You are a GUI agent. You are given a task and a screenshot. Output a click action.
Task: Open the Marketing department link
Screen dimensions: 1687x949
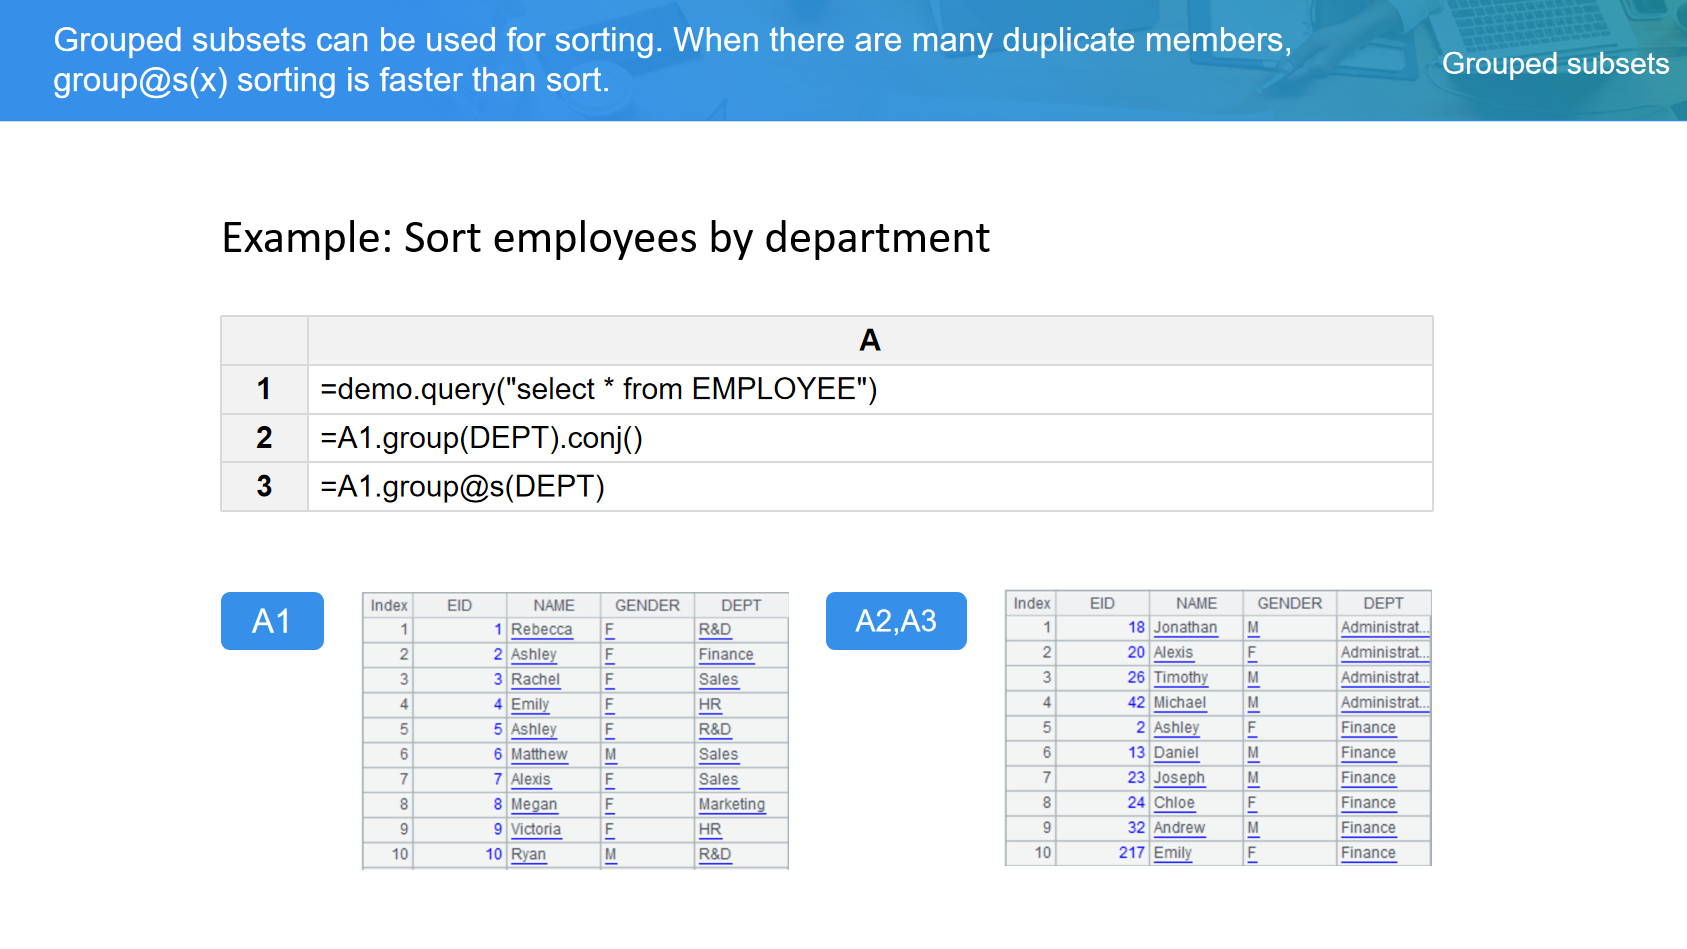(x=731, y=805)
